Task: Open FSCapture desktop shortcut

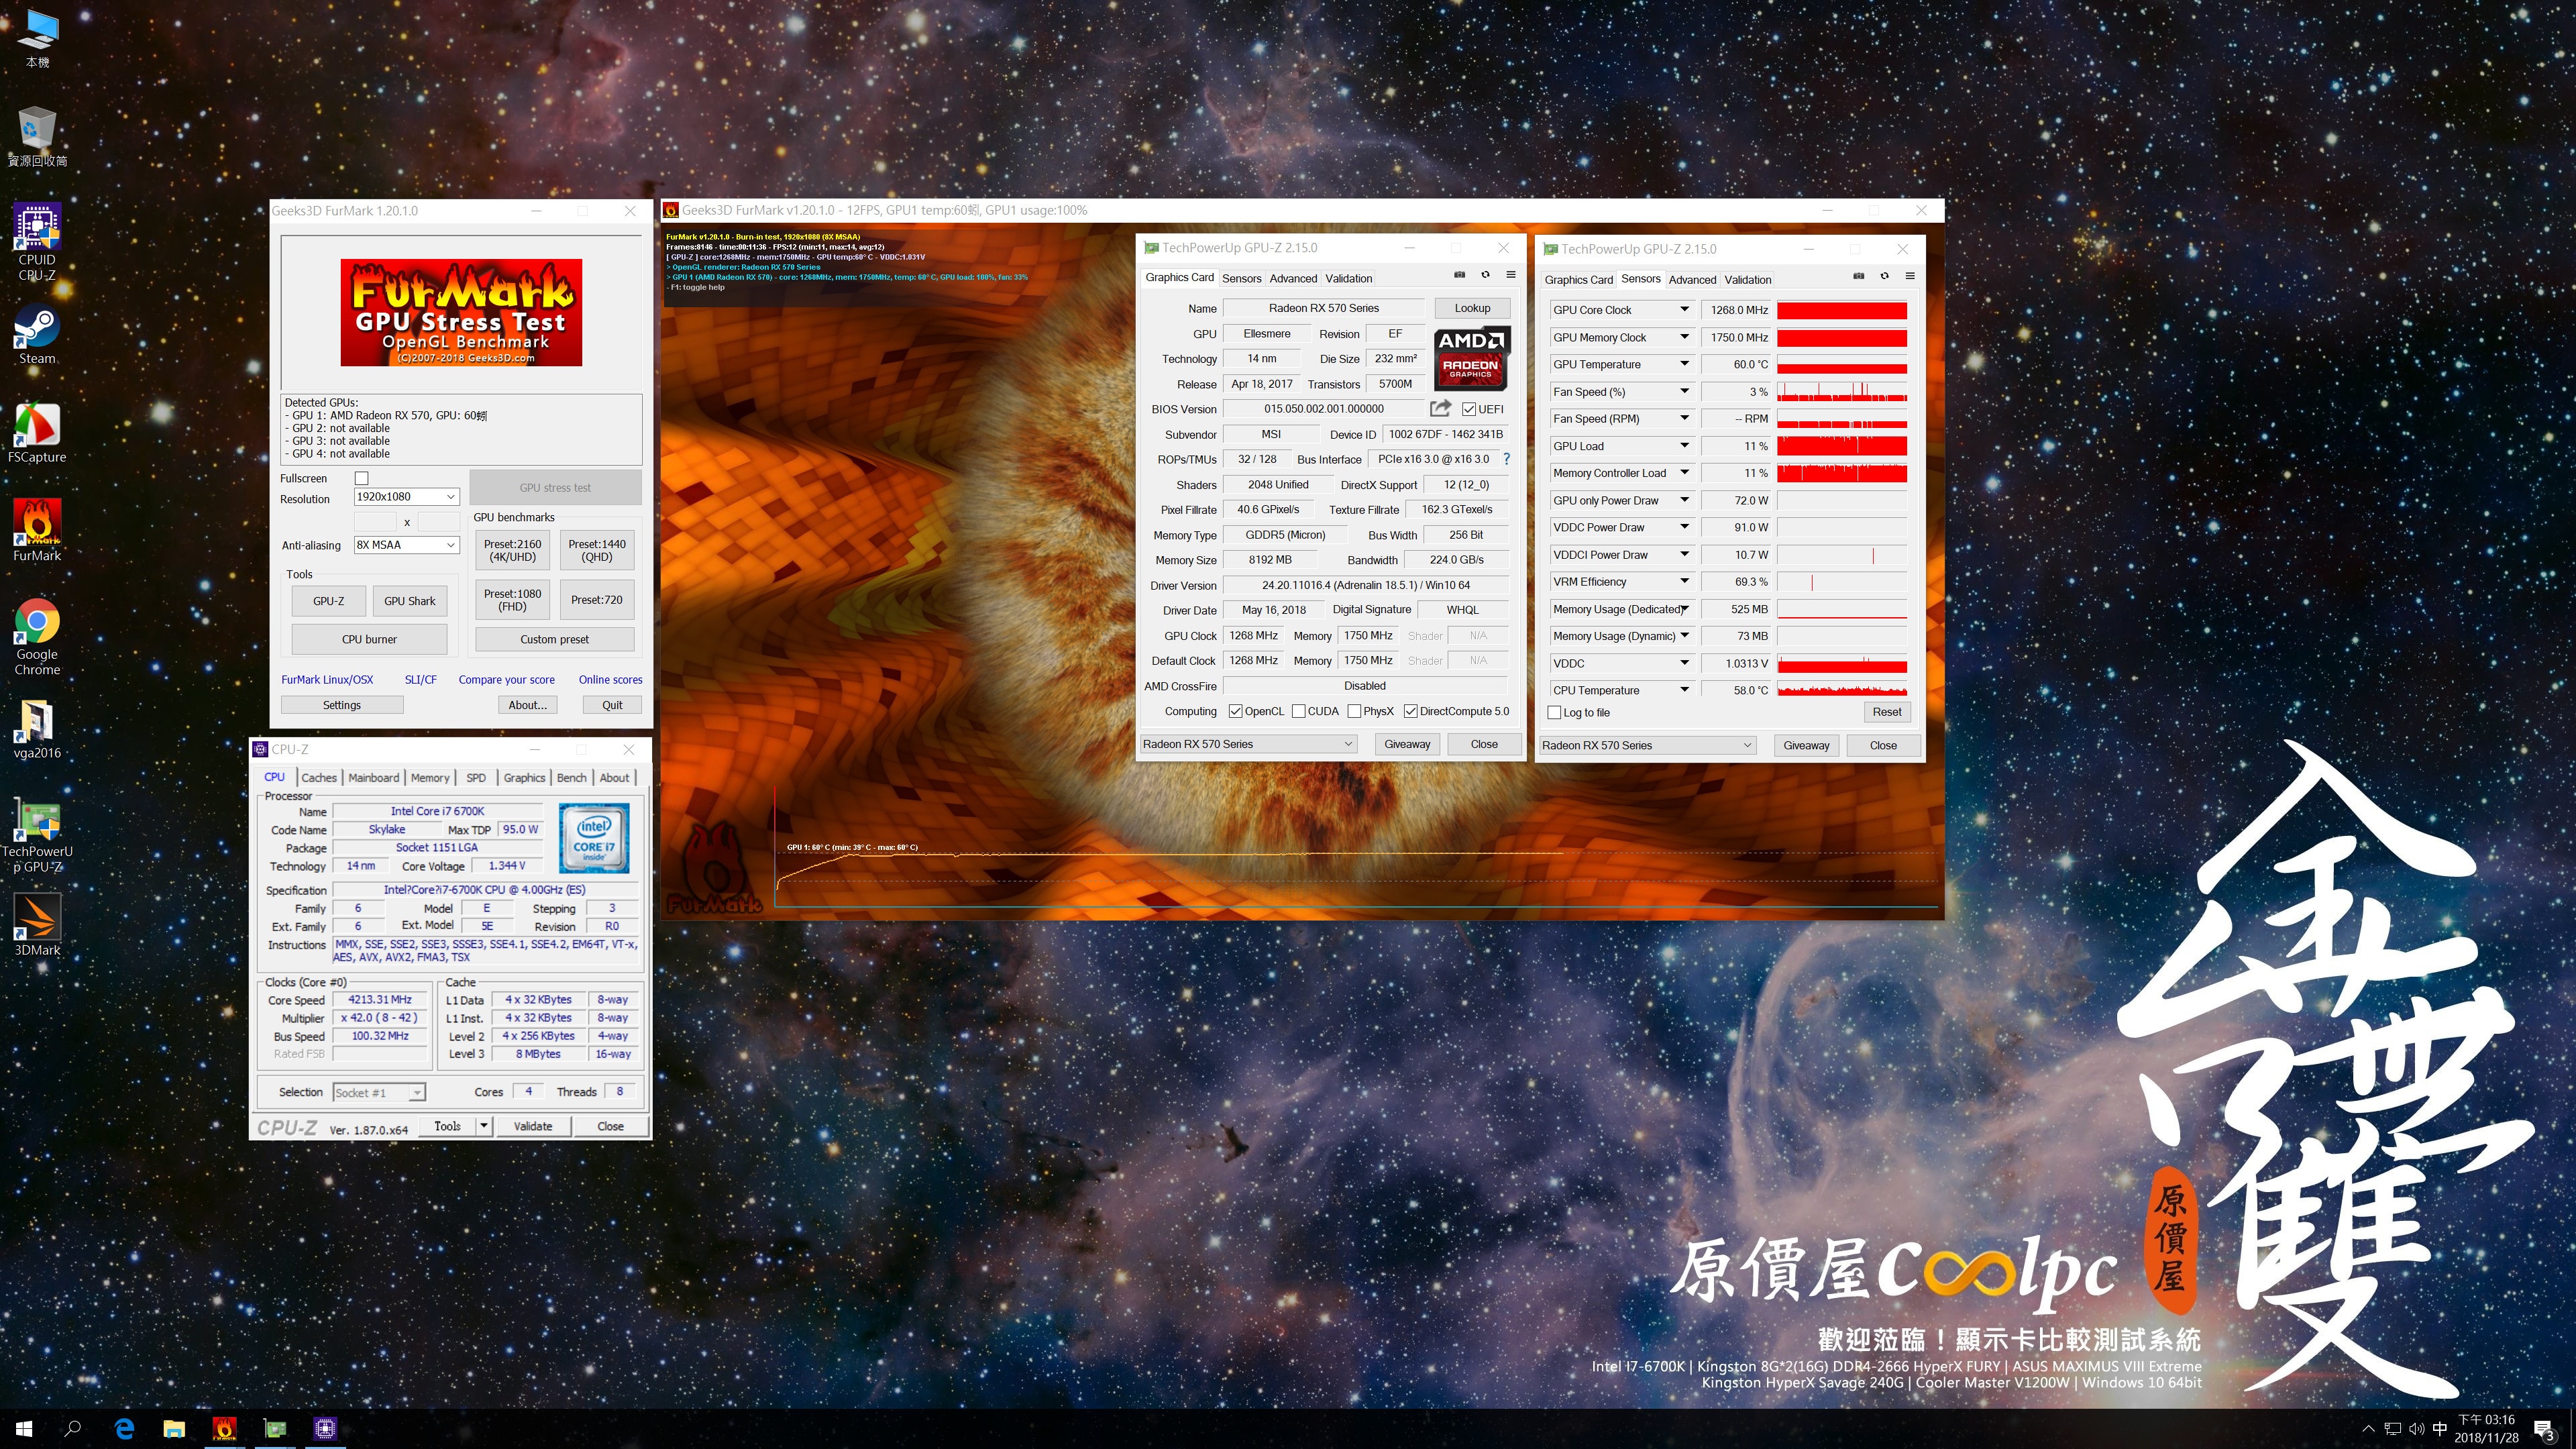Action: coord(37,434)
